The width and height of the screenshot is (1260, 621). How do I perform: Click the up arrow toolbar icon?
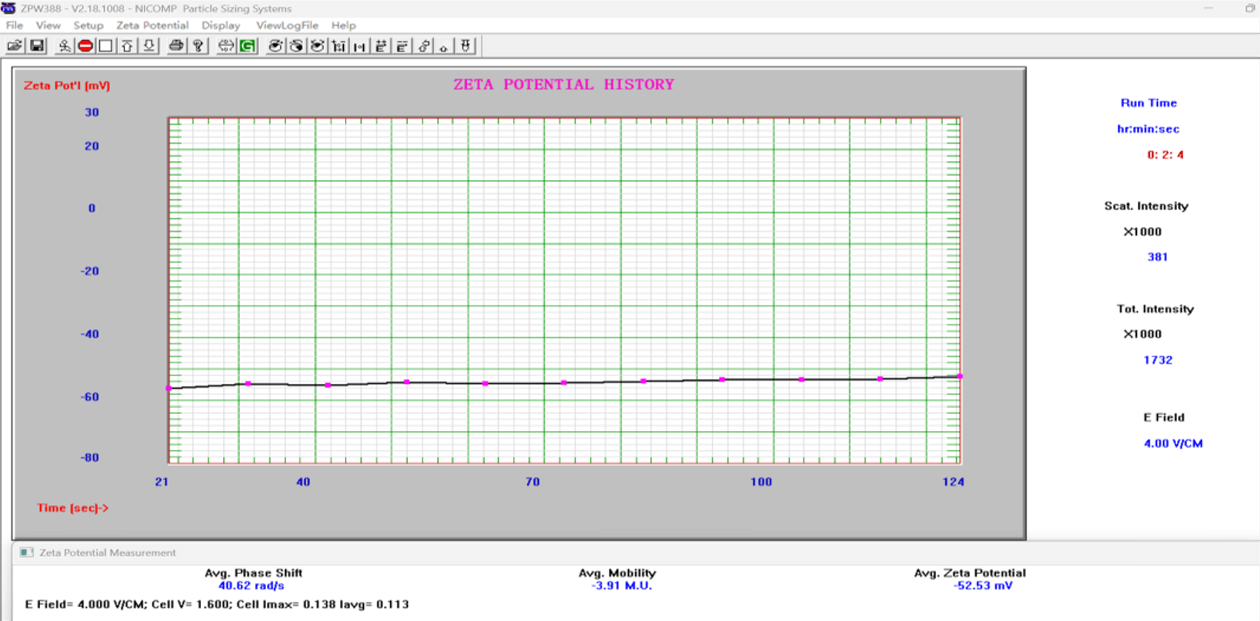[127, 46]
